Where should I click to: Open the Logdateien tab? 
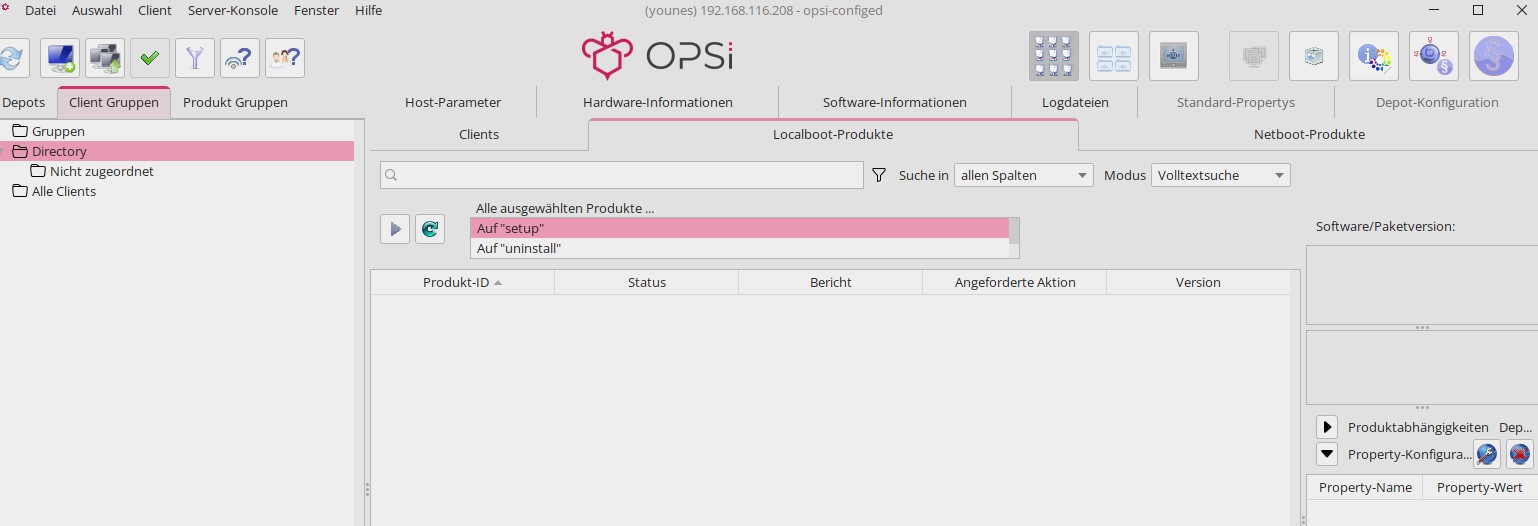pyautogui.click(x=1075, y=102)
